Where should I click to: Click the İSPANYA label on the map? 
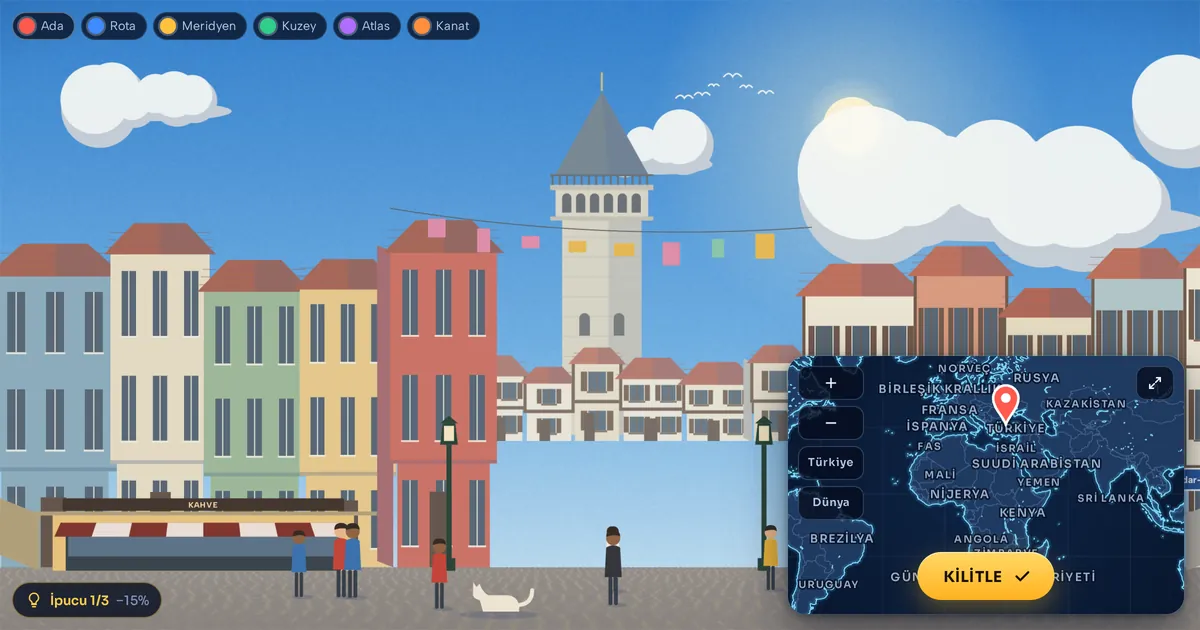point(937,426)
